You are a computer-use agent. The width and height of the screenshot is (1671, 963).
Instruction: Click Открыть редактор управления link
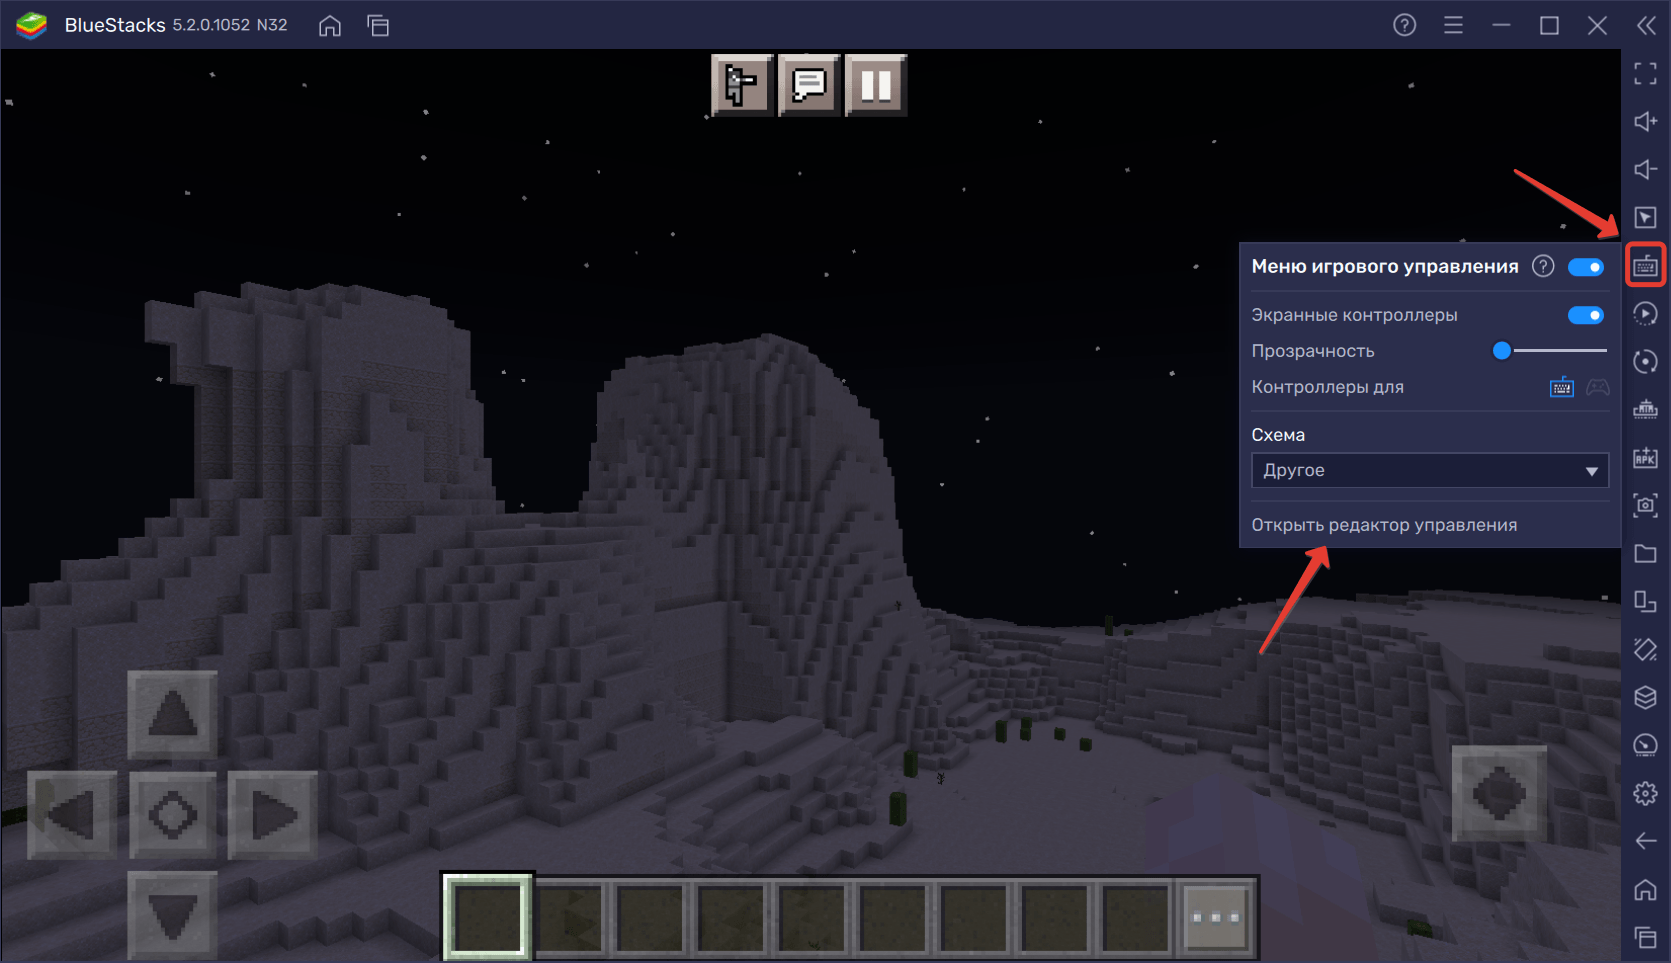(x=1384, y=525)
